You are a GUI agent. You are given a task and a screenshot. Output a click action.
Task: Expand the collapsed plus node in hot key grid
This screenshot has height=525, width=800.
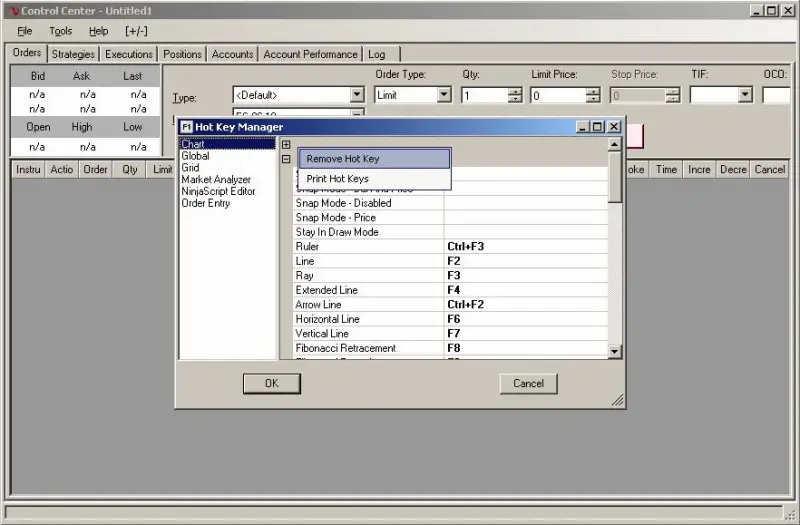[286, 145]
